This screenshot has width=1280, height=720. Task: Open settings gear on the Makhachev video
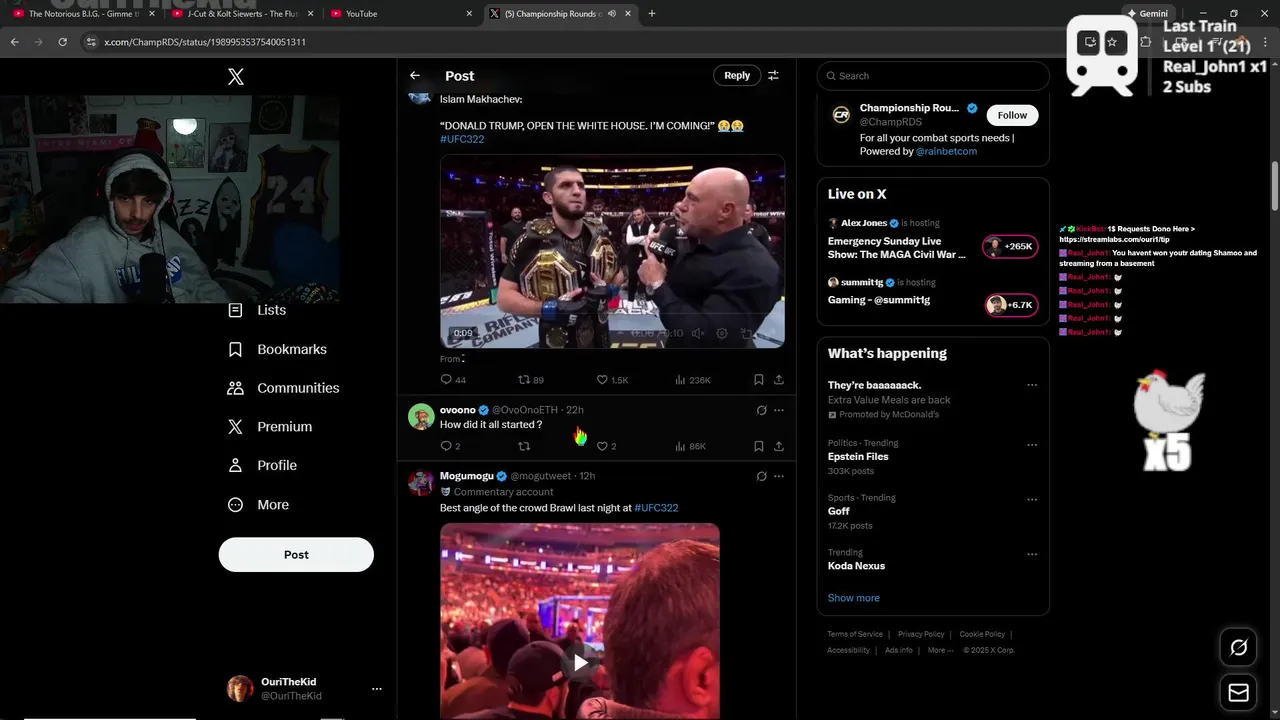[722, 334]
